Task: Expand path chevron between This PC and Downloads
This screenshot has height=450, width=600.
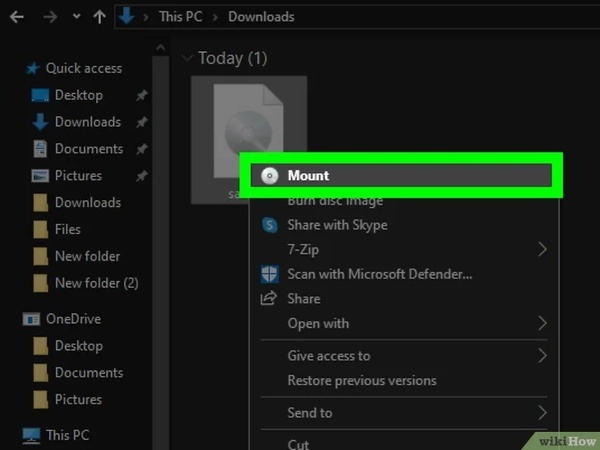Action: pos(215,17)
